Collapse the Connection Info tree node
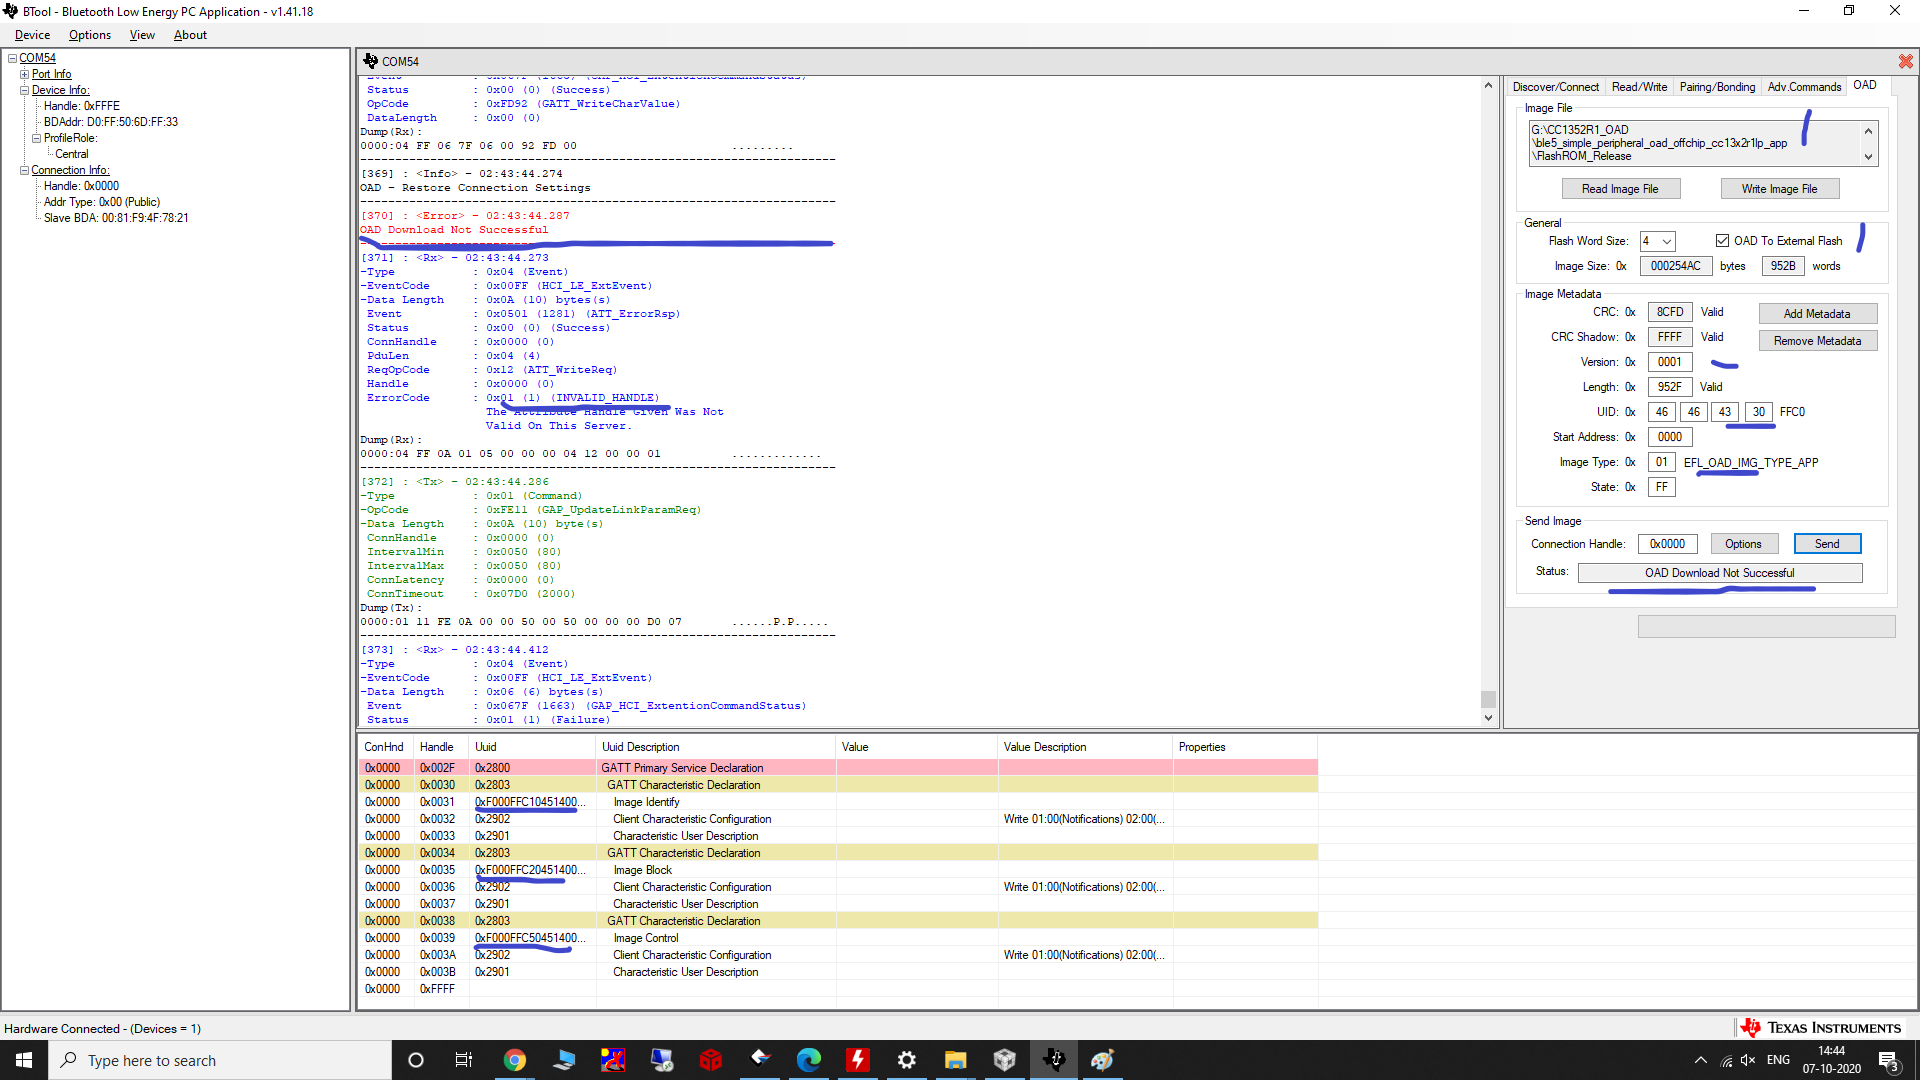The width and height of the screenshot is (1920, 1080). [25, 170]
